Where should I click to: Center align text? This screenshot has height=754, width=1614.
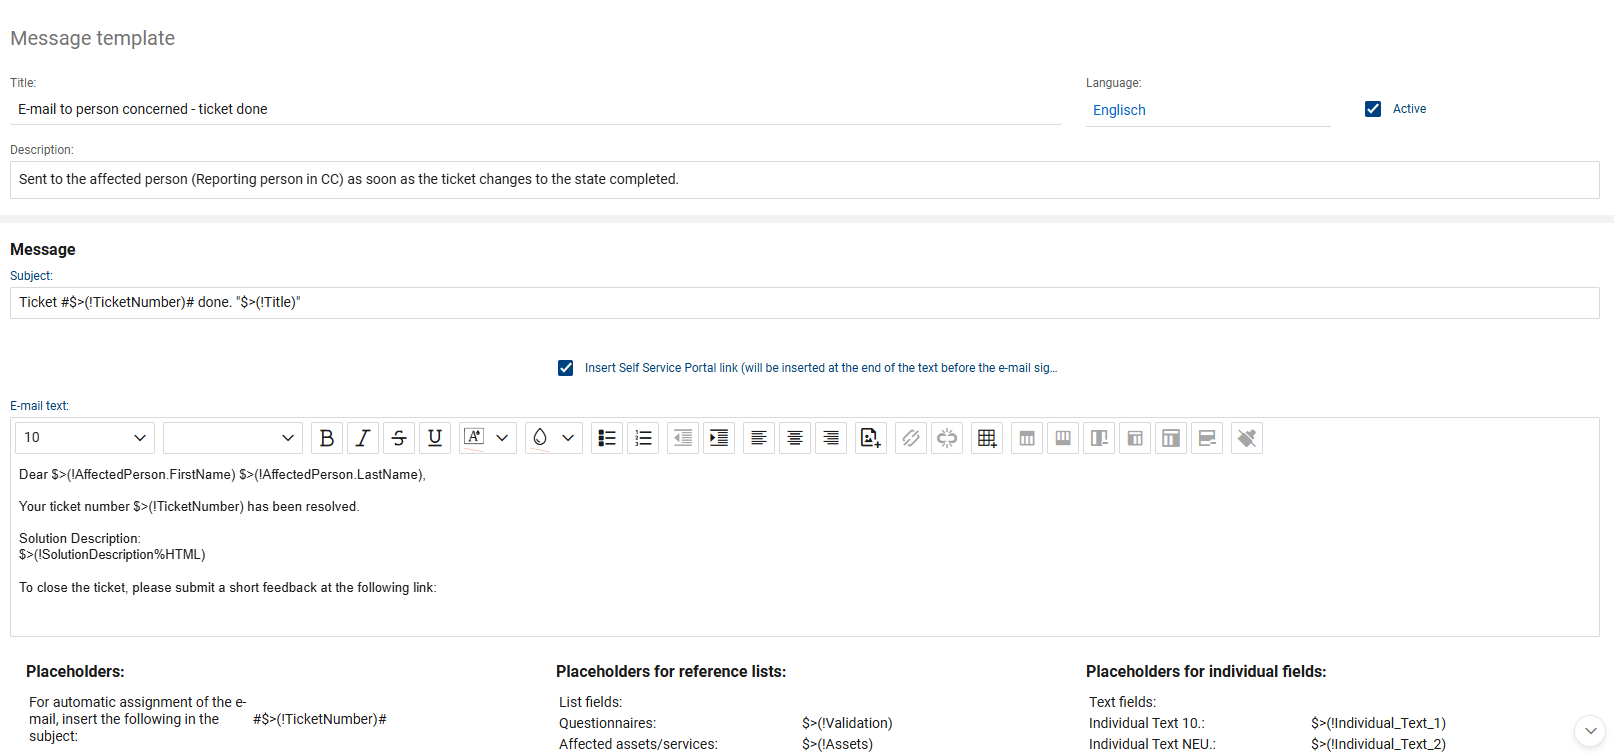pyautogui.click(x=795, y=438)
